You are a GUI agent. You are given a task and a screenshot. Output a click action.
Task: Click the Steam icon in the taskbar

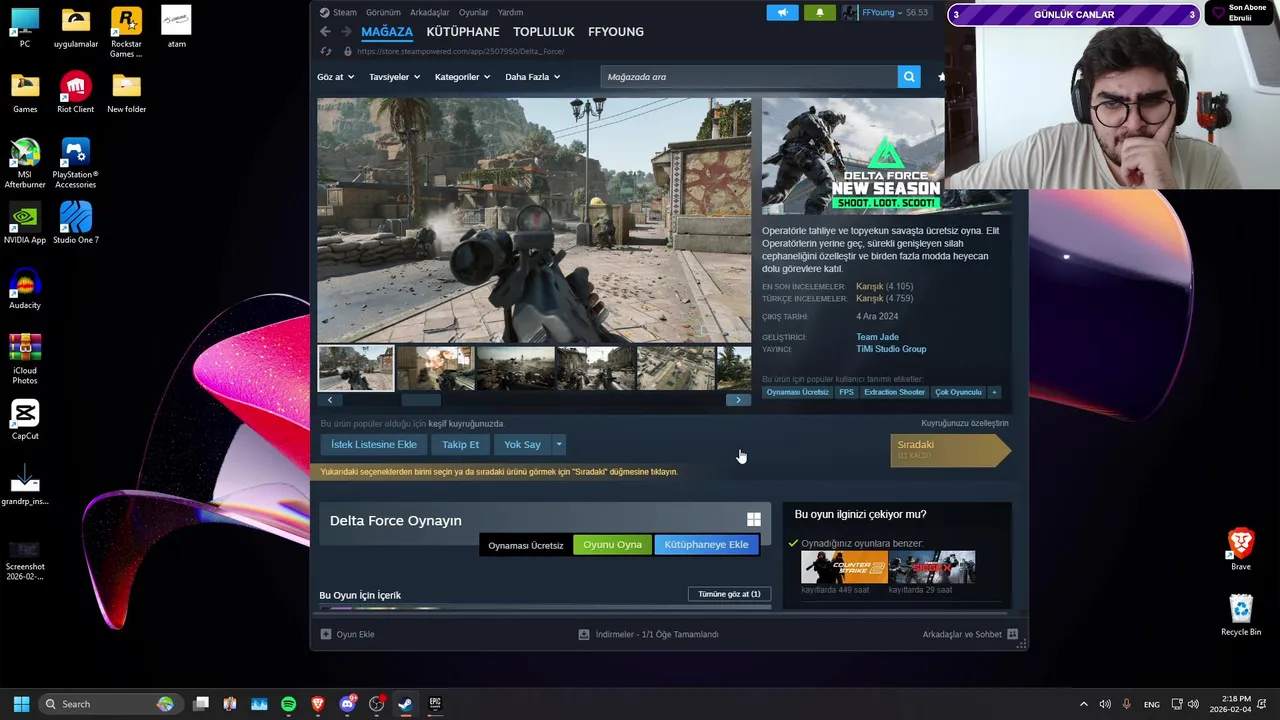click(405, 704)
